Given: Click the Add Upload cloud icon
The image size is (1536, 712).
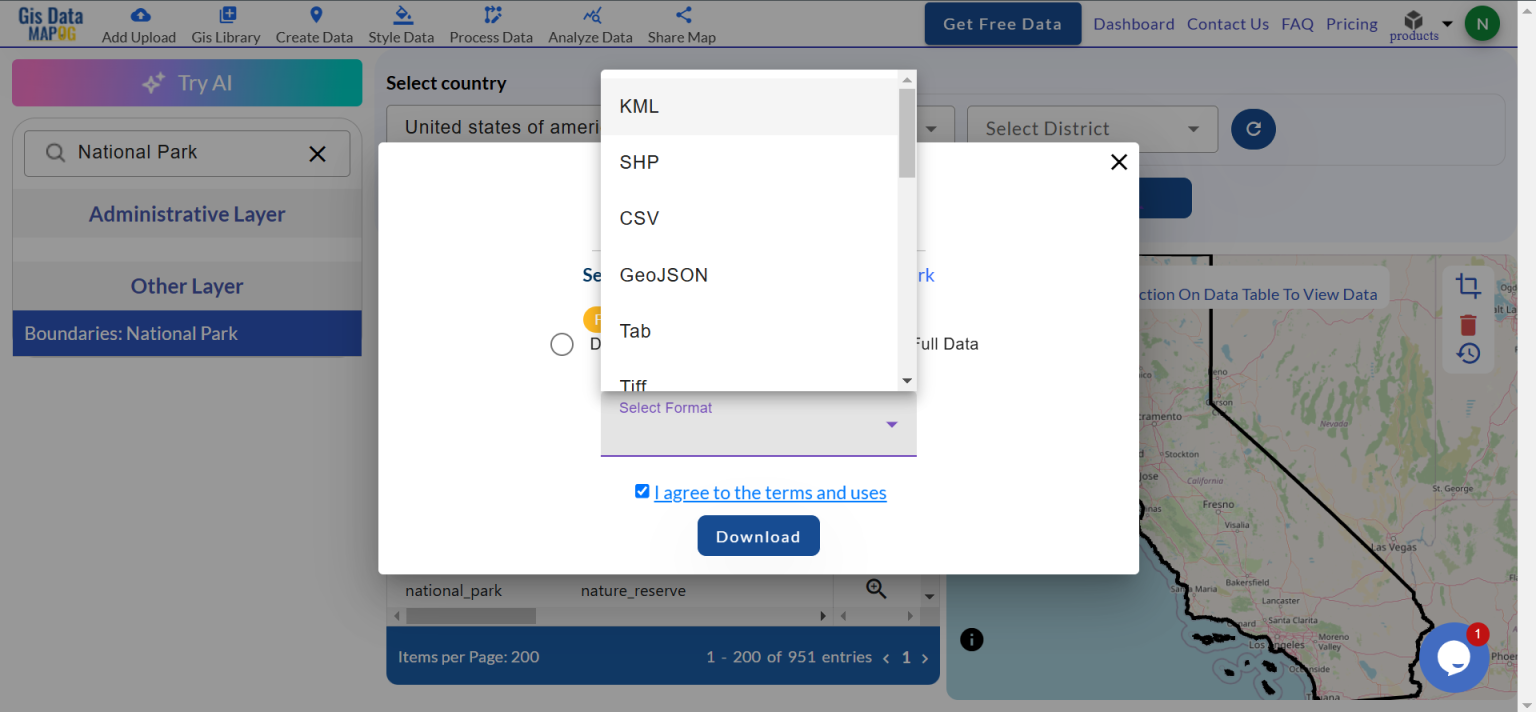Looking at the screenshot, I should (x=138, y=14).
